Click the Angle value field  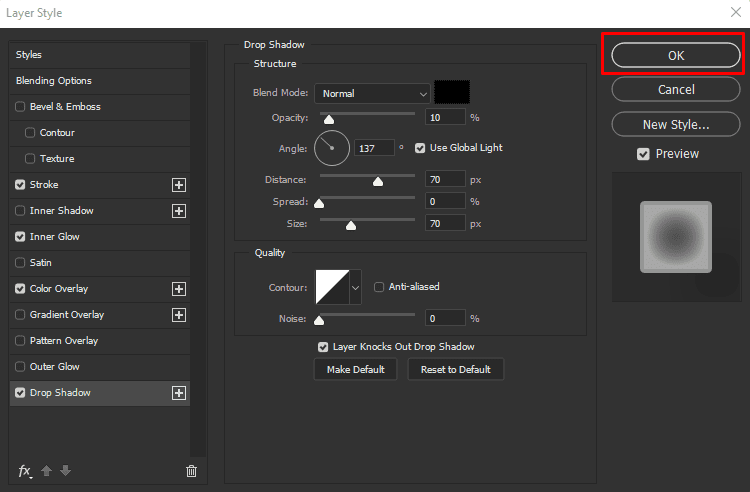pyautogui.click(x=374, y=148)
